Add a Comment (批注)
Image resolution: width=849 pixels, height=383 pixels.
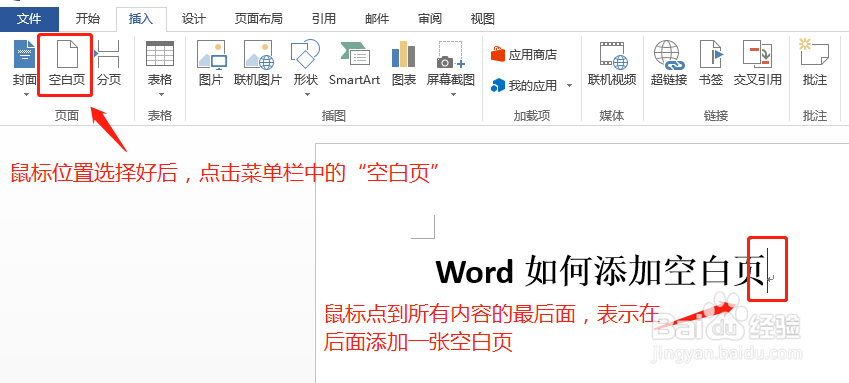[815, 63]
